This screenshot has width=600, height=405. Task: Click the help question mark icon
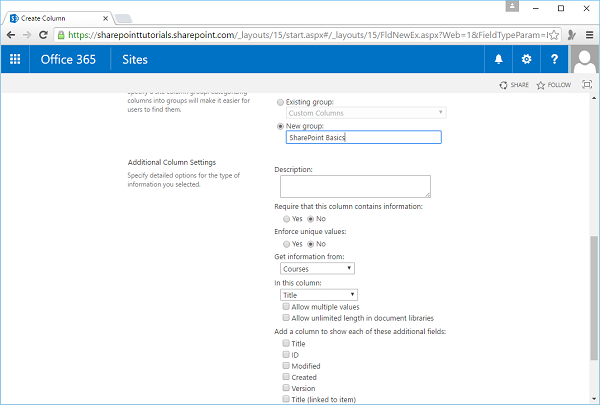coord(555,59)
